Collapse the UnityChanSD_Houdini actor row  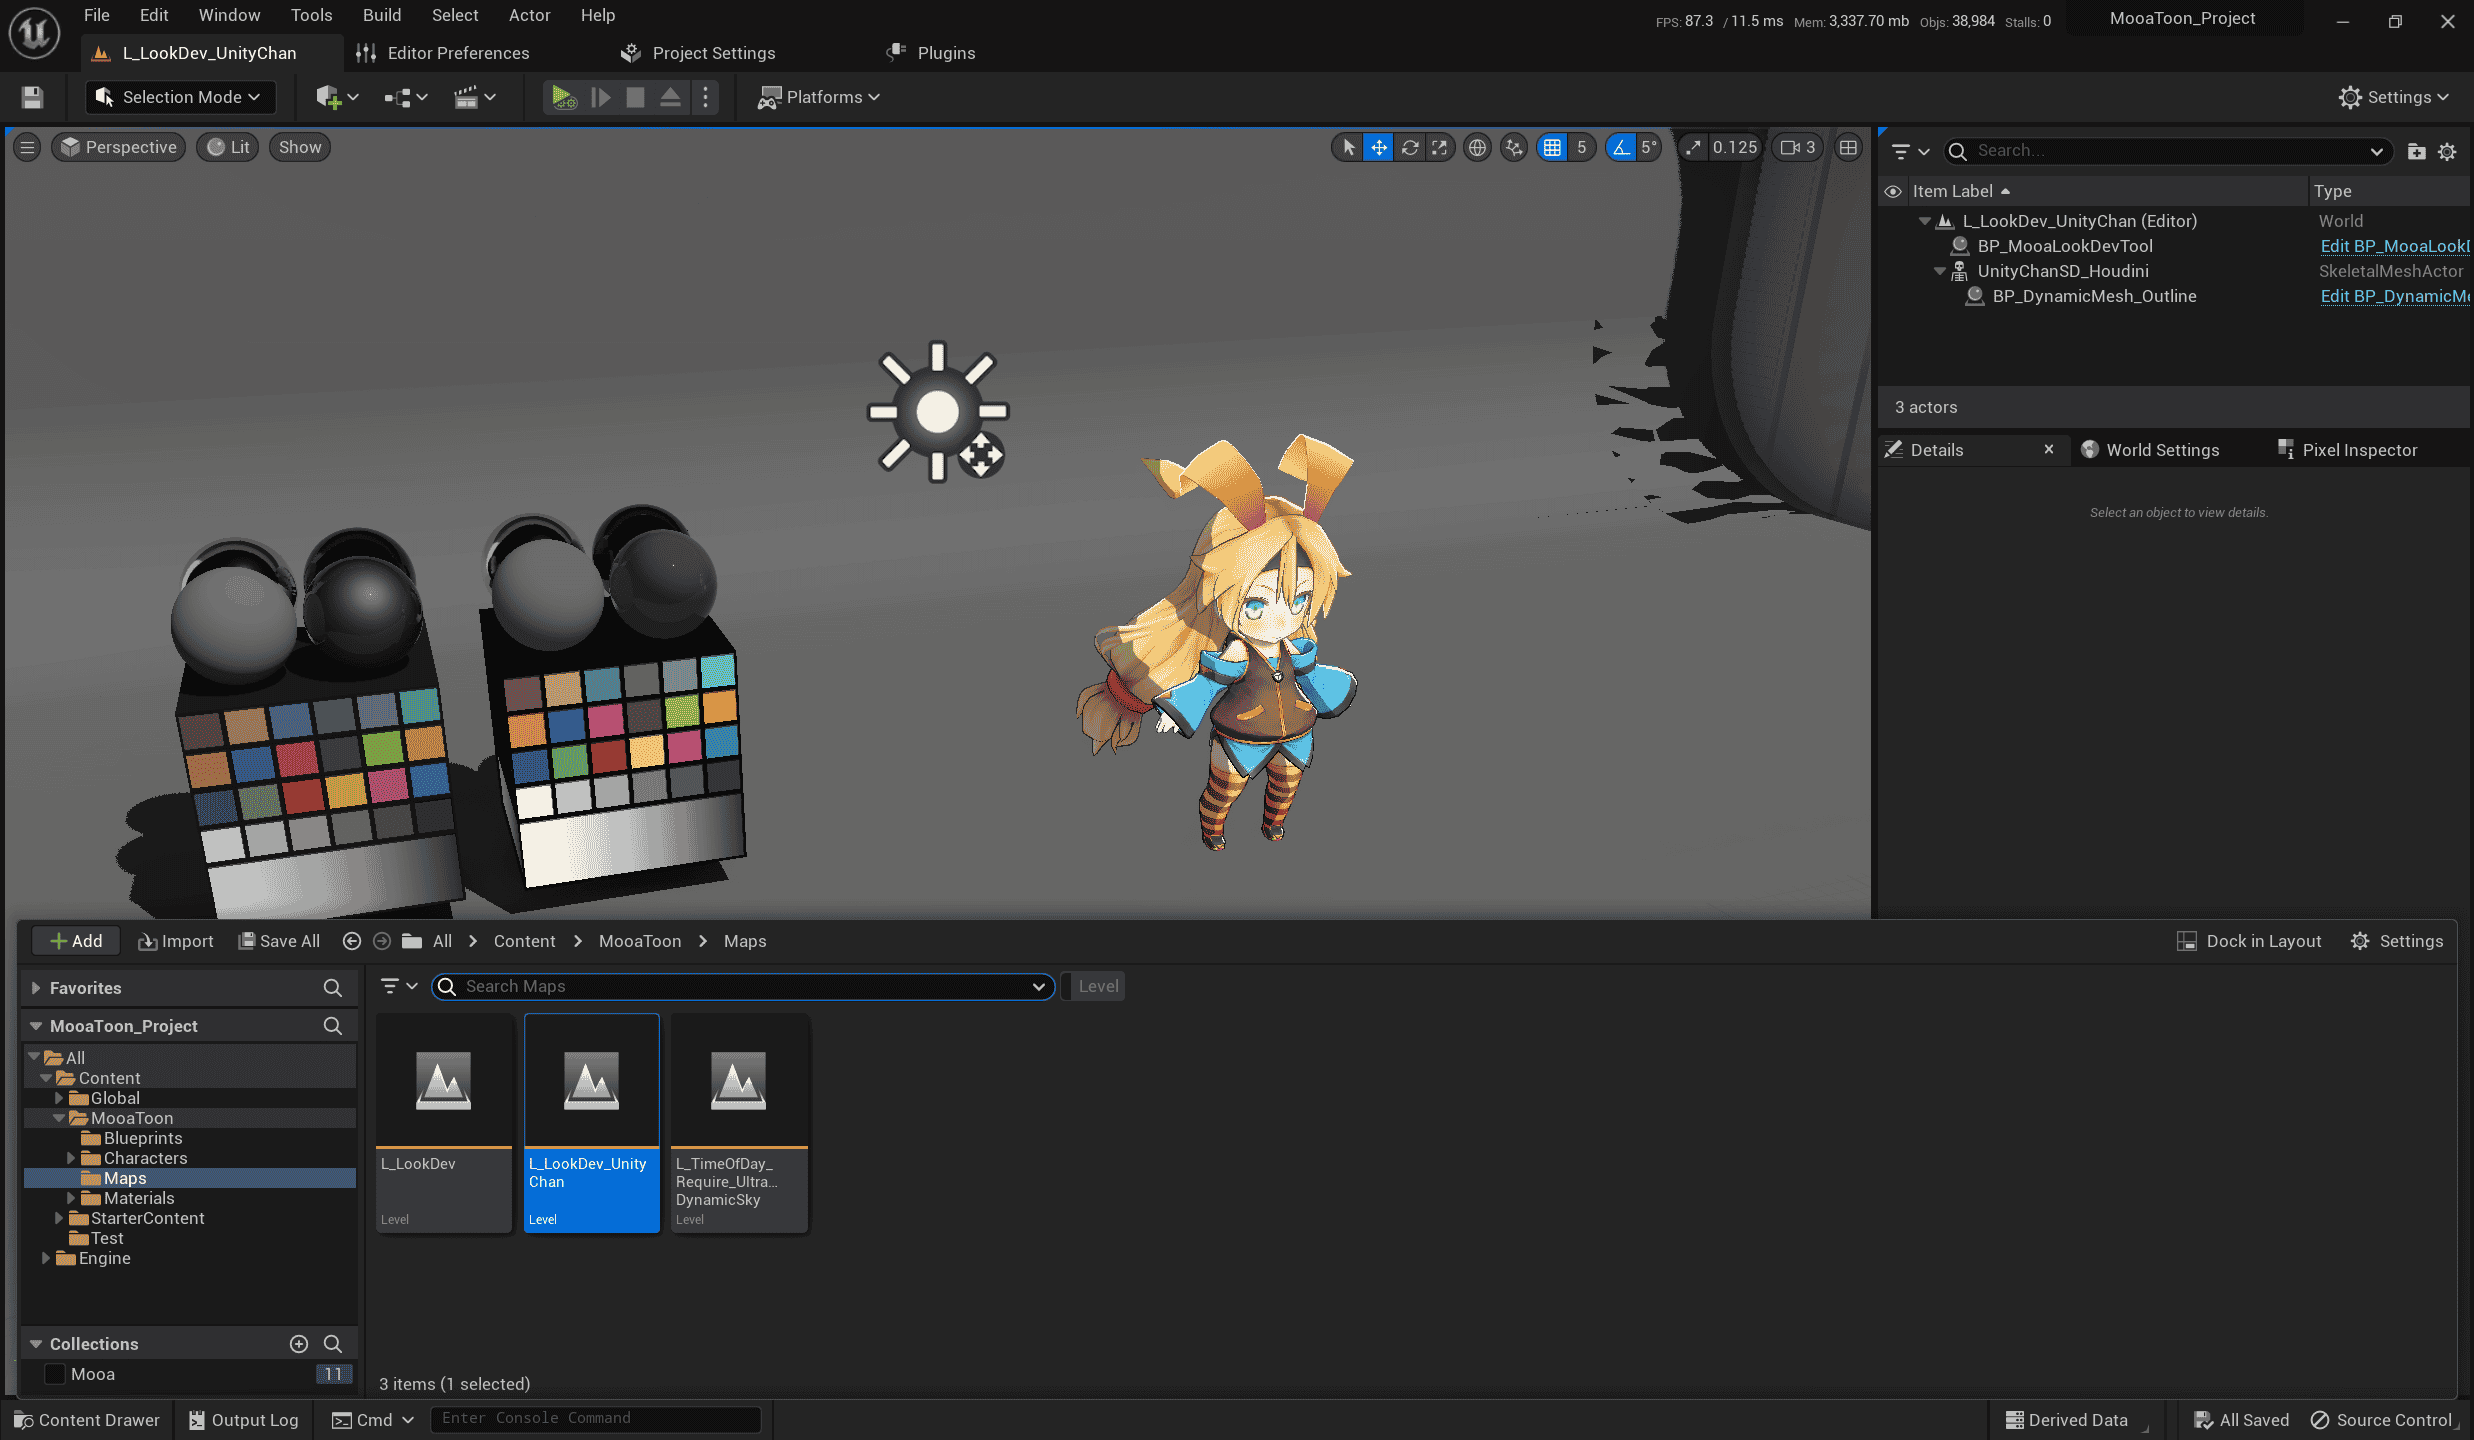click(x=1939, y=271)
